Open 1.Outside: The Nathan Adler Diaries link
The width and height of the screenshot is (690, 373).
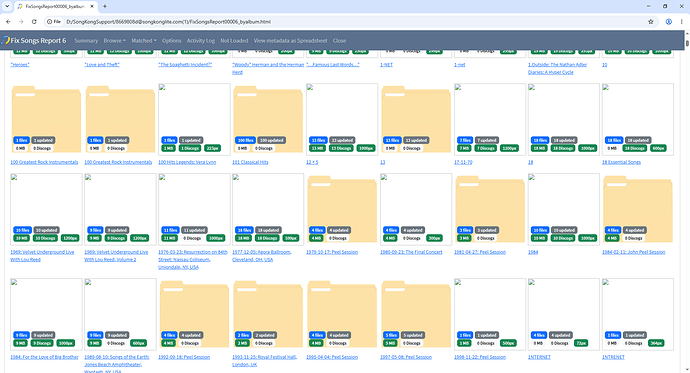pyautogui.click(x=558, y=68)
